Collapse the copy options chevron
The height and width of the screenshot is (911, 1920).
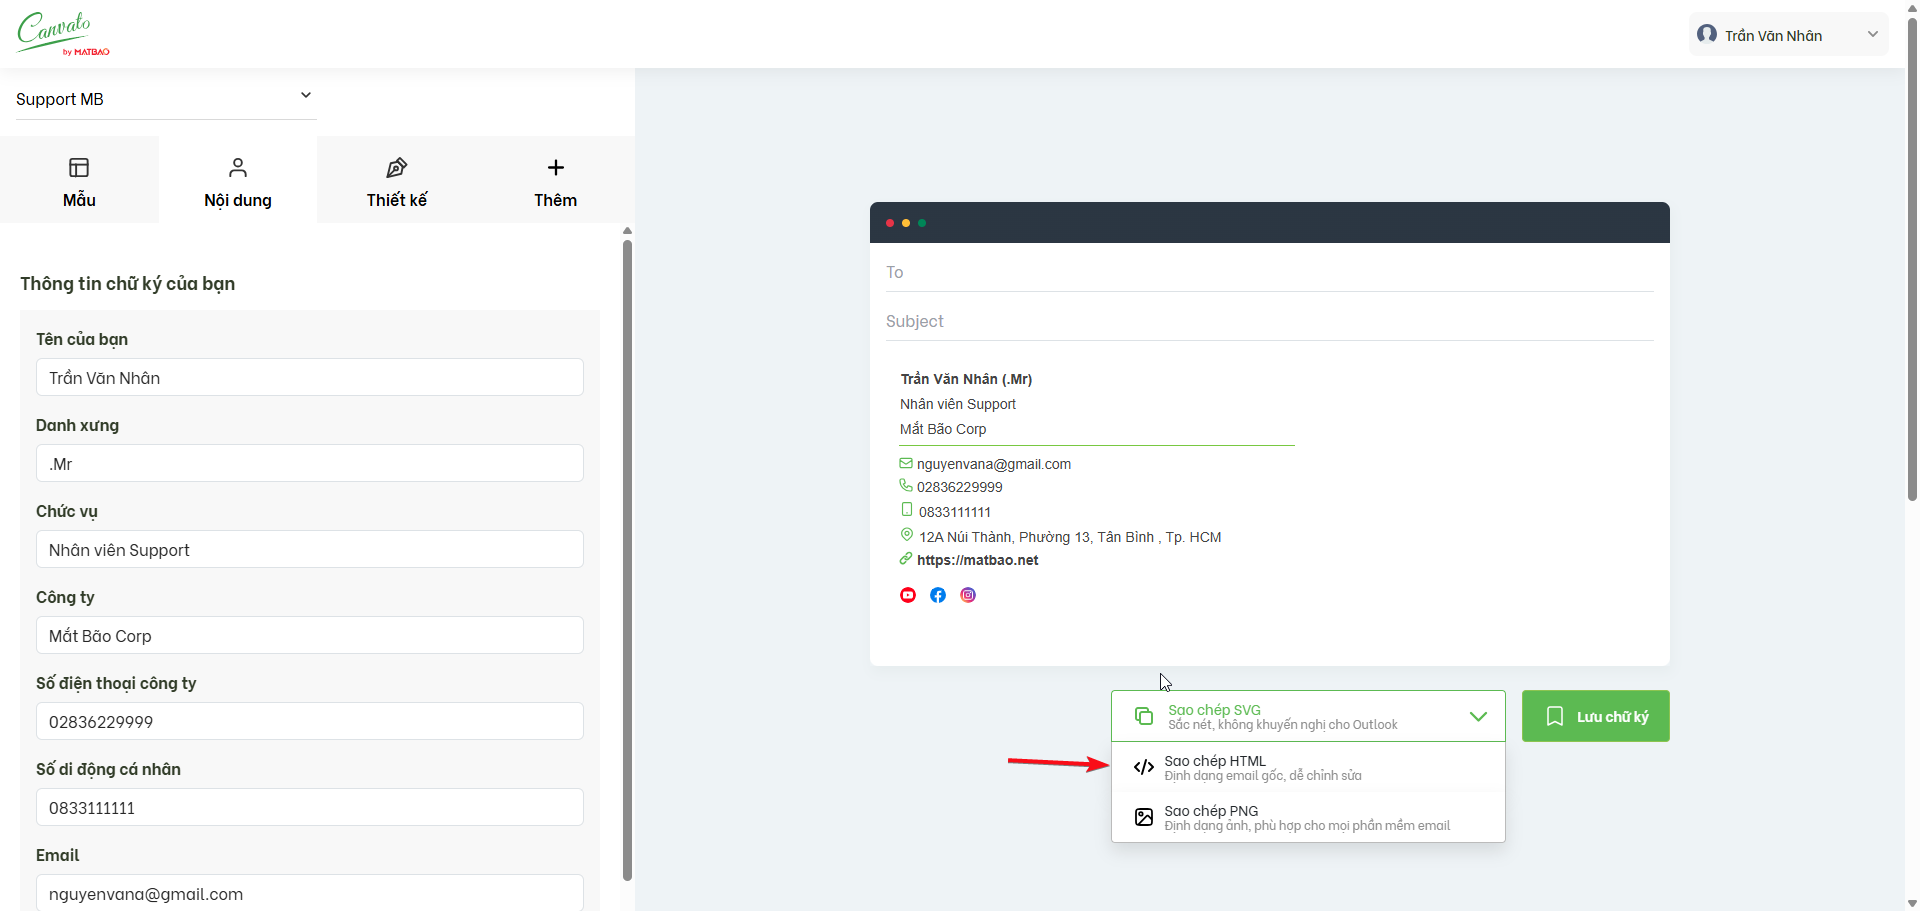[1478, 716]
